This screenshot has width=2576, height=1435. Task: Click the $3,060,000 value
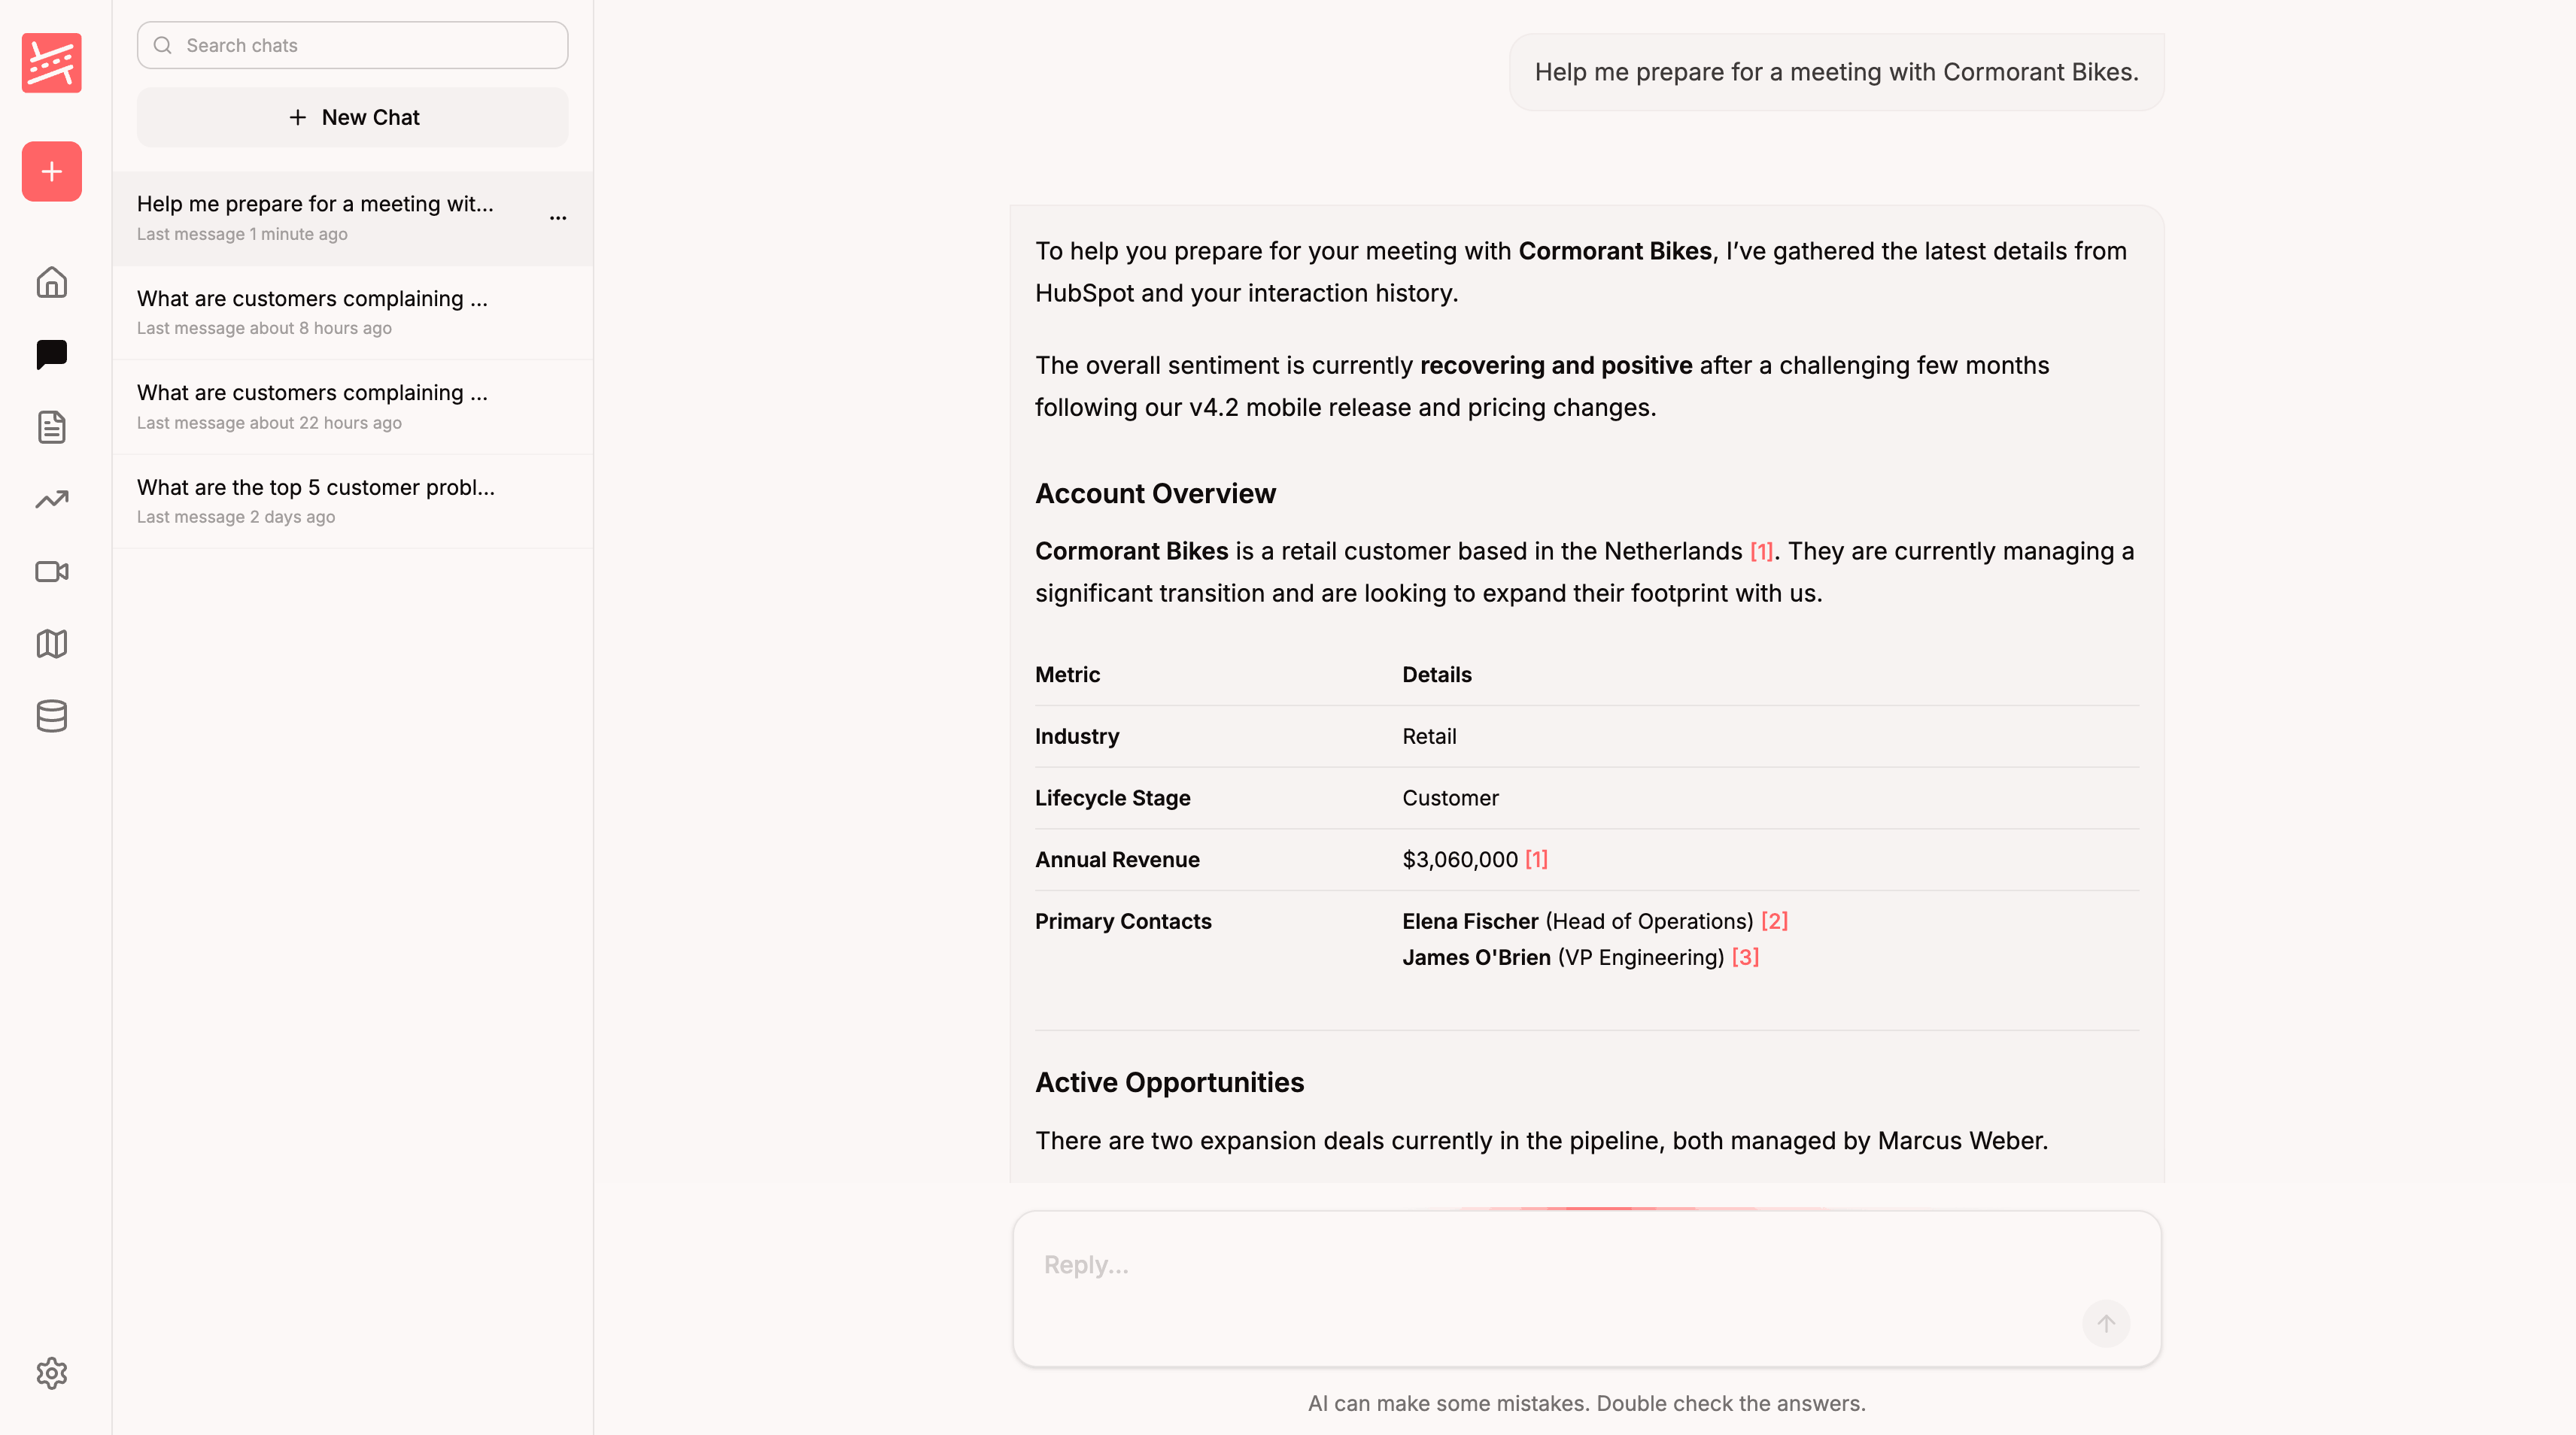[1460, 859]
